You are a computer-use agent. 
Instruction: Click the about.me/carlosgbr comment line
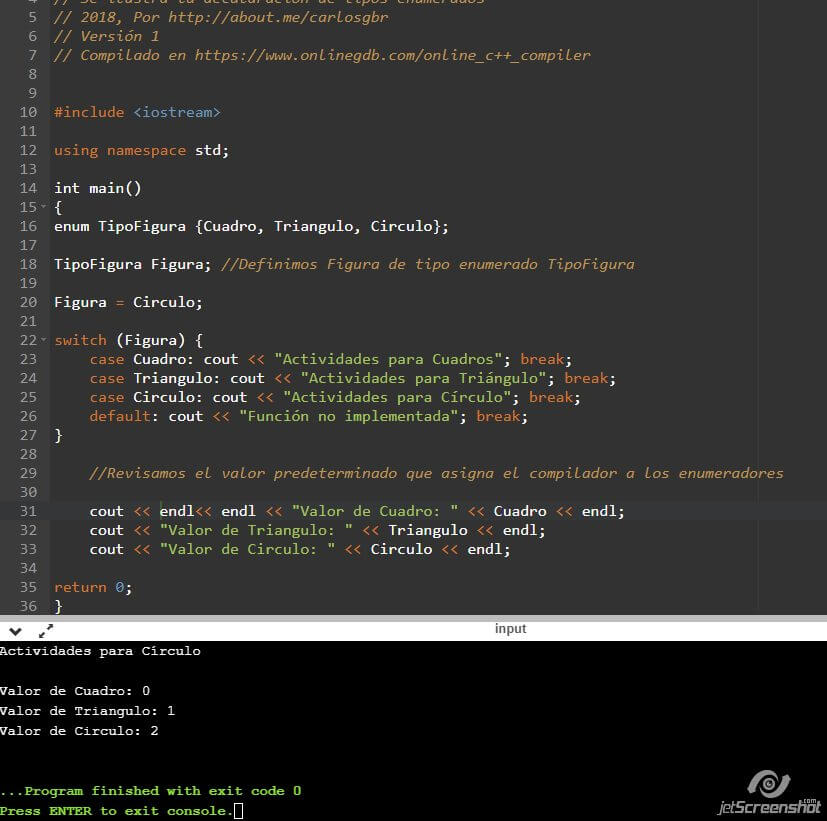coord(220,17)
